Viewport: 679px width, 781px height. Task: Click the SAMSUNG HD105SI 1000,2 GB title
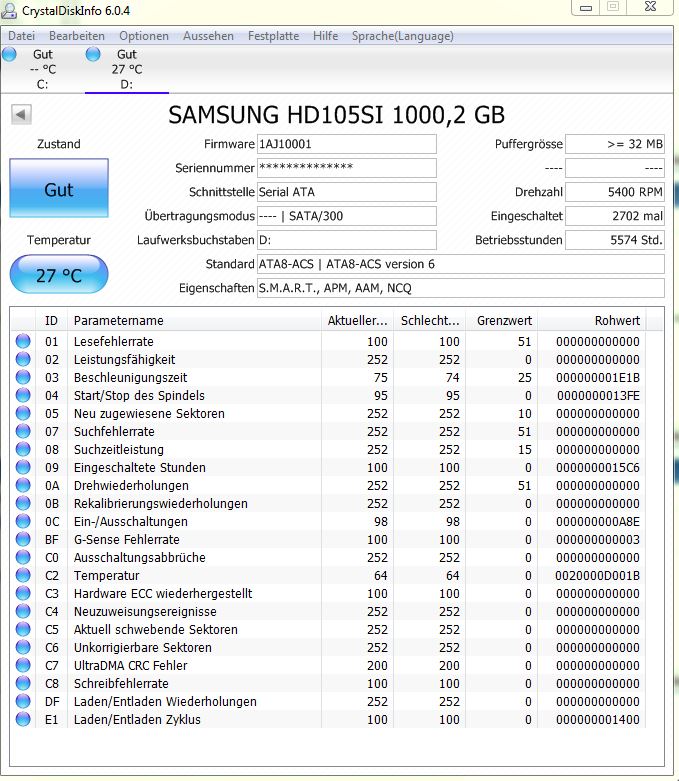336,115
